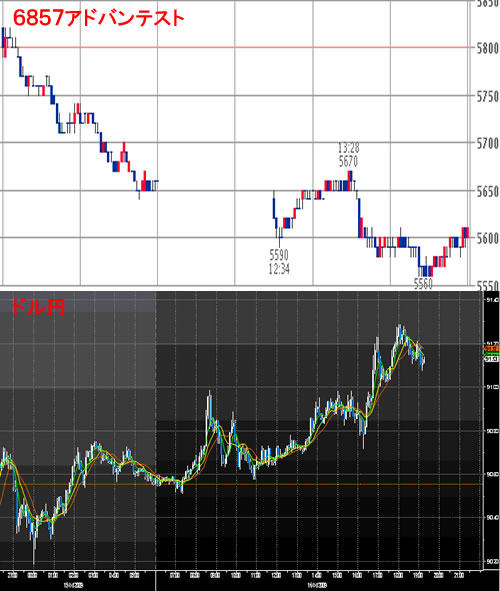Click the orange horizontal line on ドル円 chart
Image resolution: width=500 pixels, height=591 pixels.
click(x=241, y=484)
